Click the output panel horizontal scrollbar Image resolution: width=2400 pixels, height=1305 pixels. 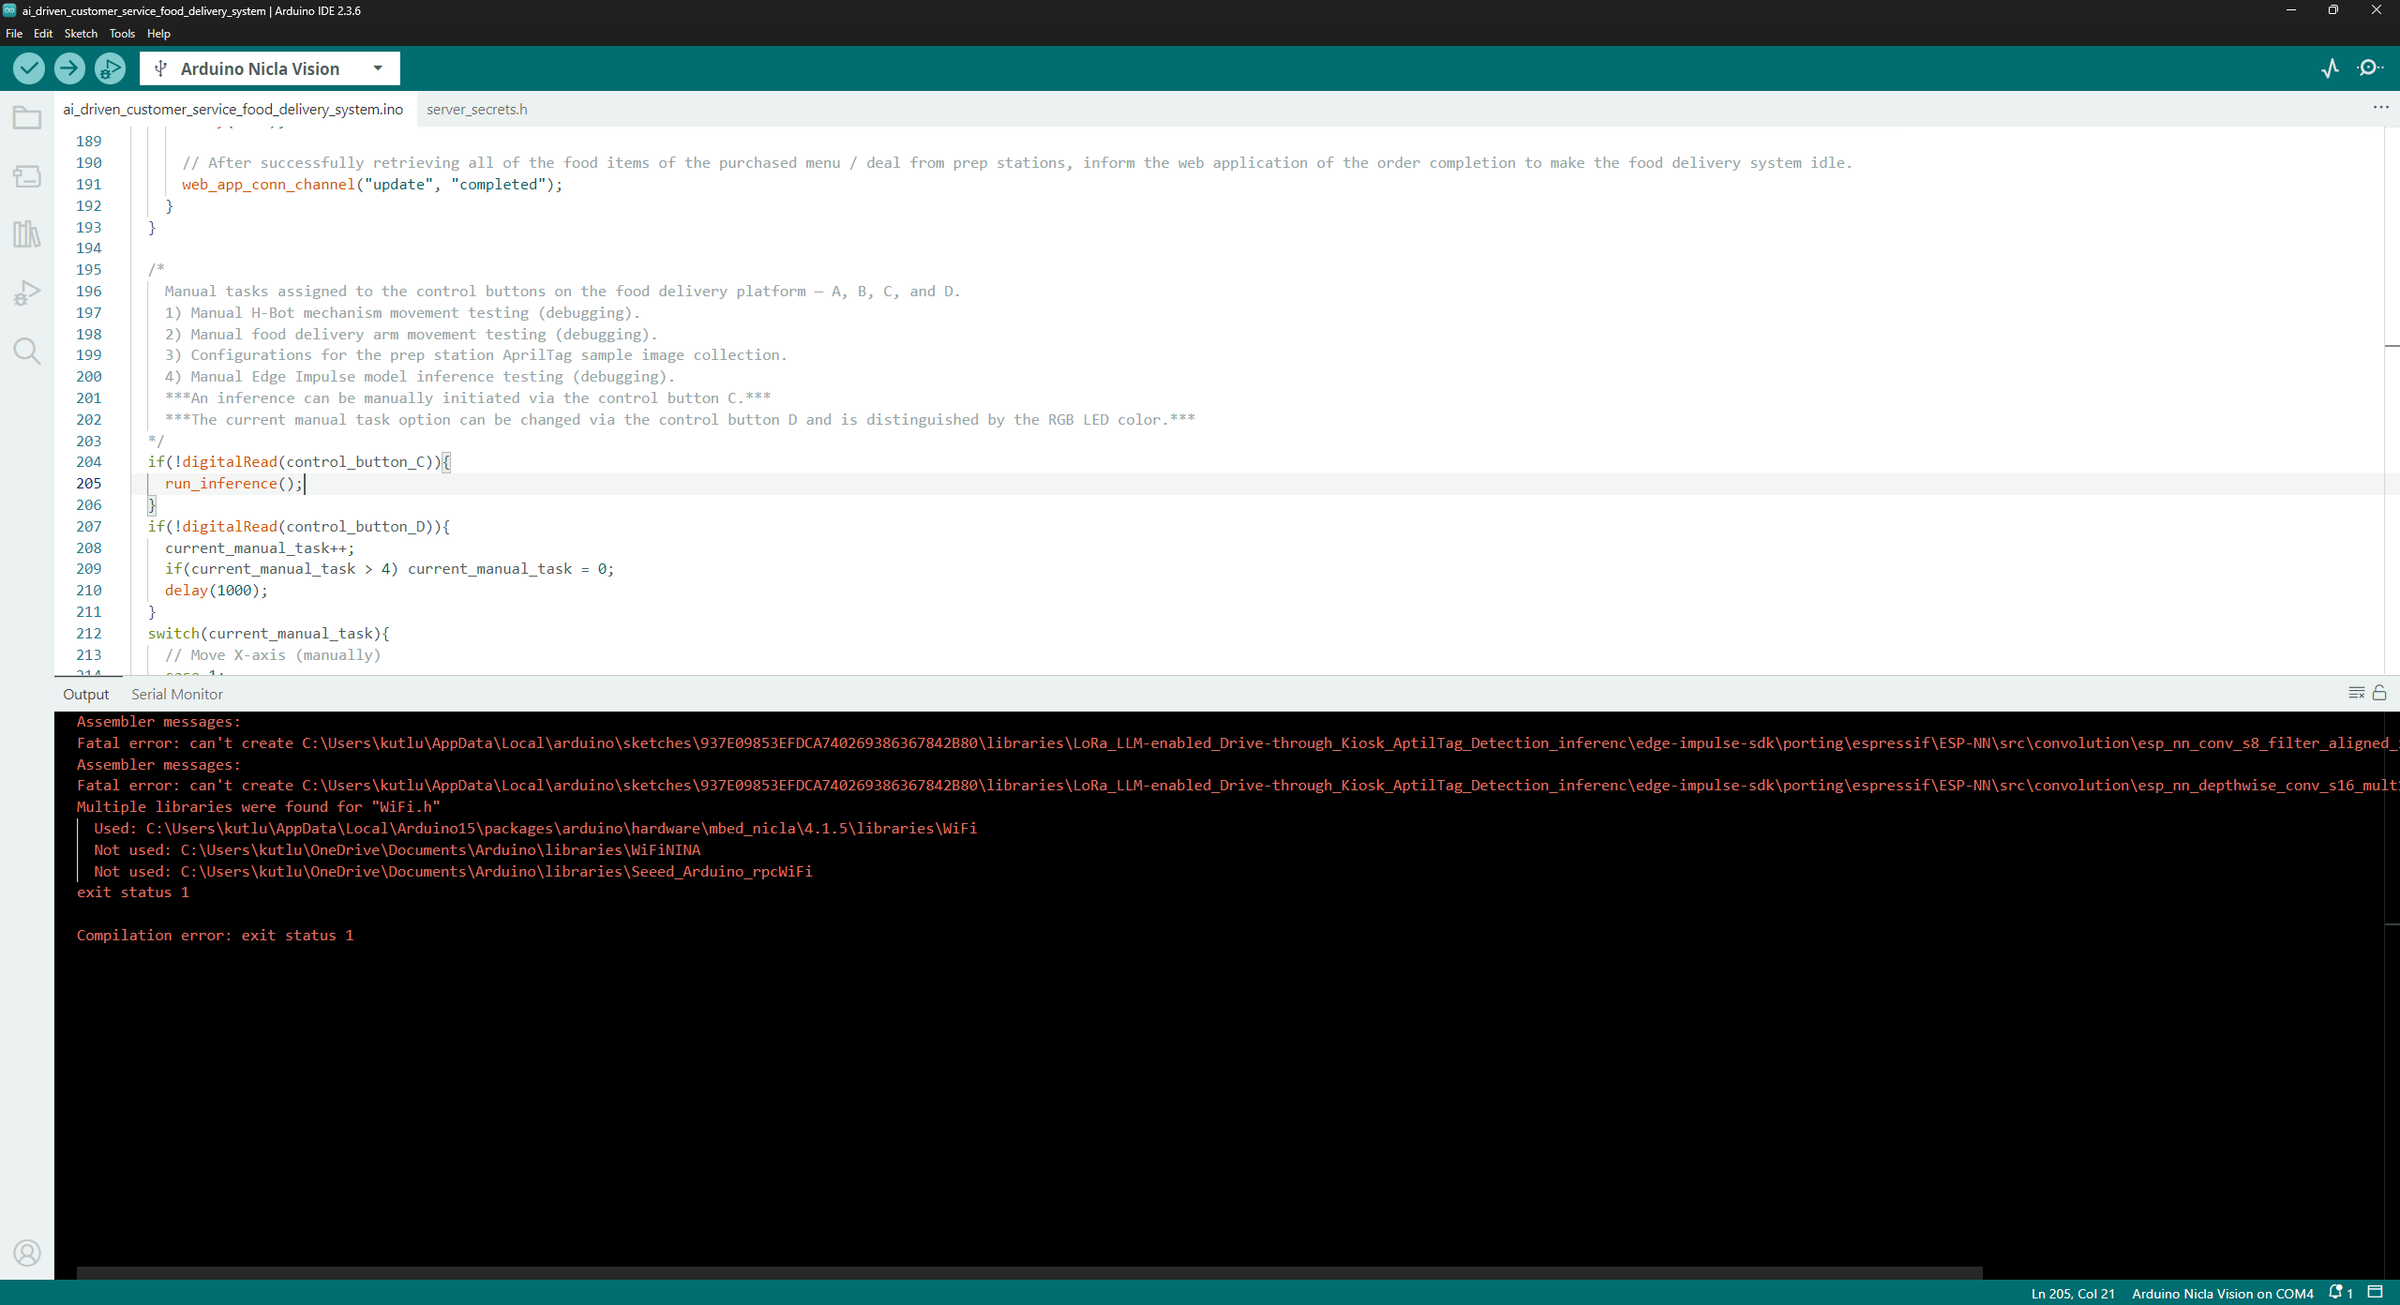[1029, 1273]
